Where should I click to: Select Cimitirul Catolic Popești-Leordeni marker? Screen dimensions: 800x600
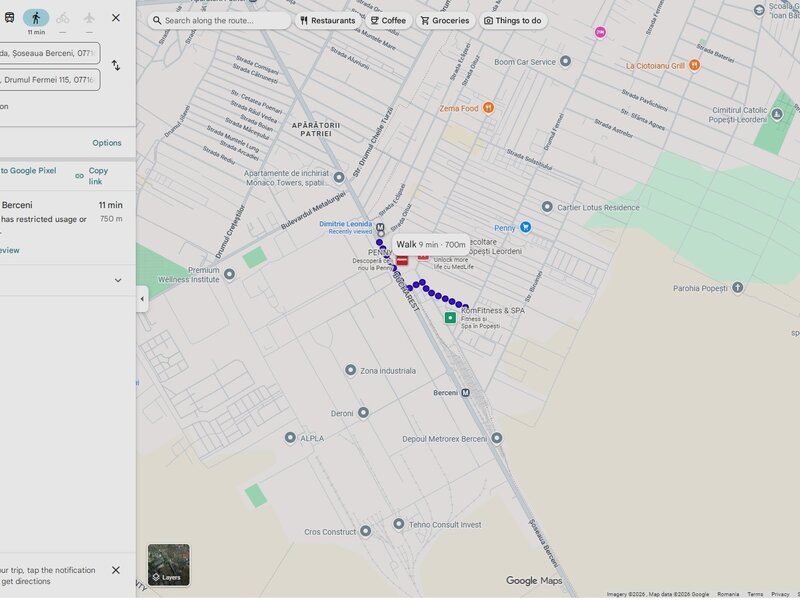pos(777,114)
